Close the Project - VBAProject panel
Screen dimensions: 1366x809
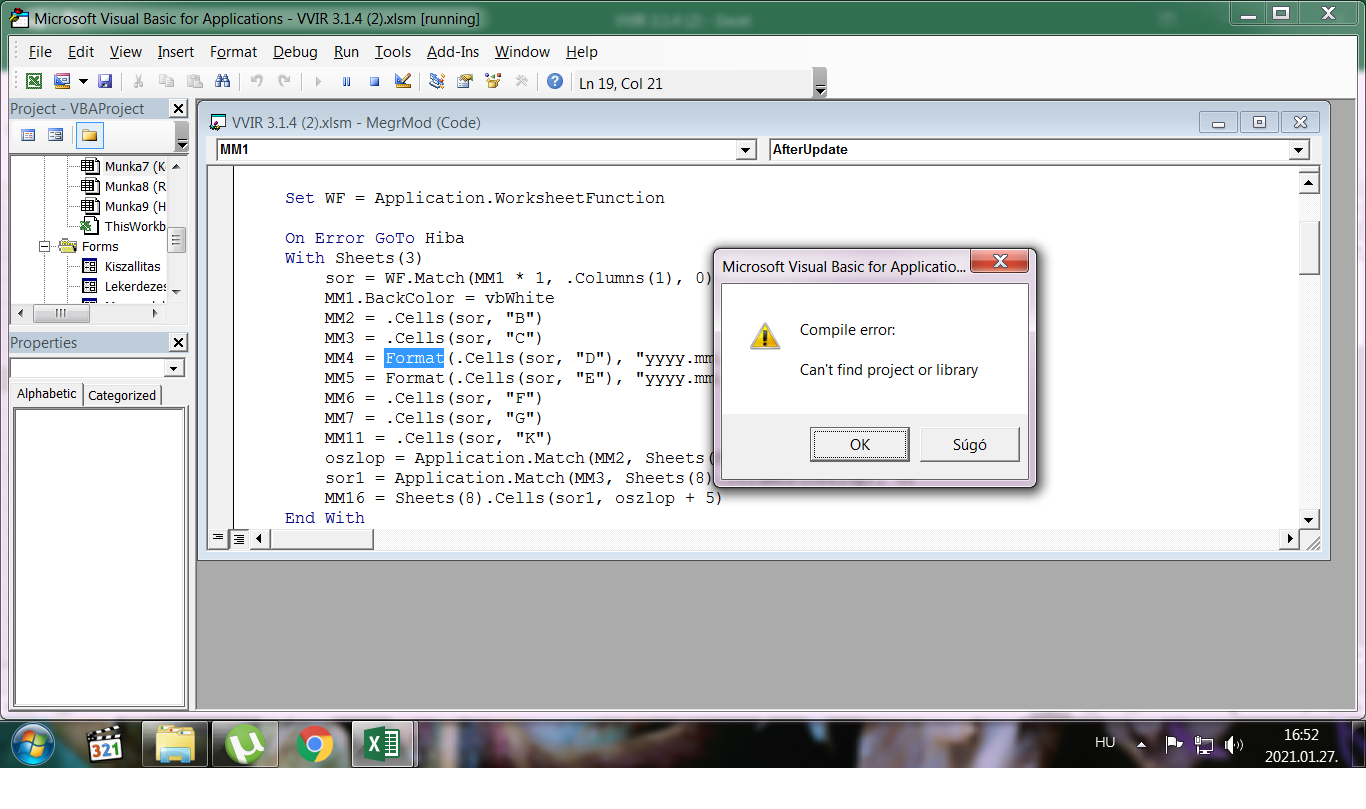coord(178,108)
